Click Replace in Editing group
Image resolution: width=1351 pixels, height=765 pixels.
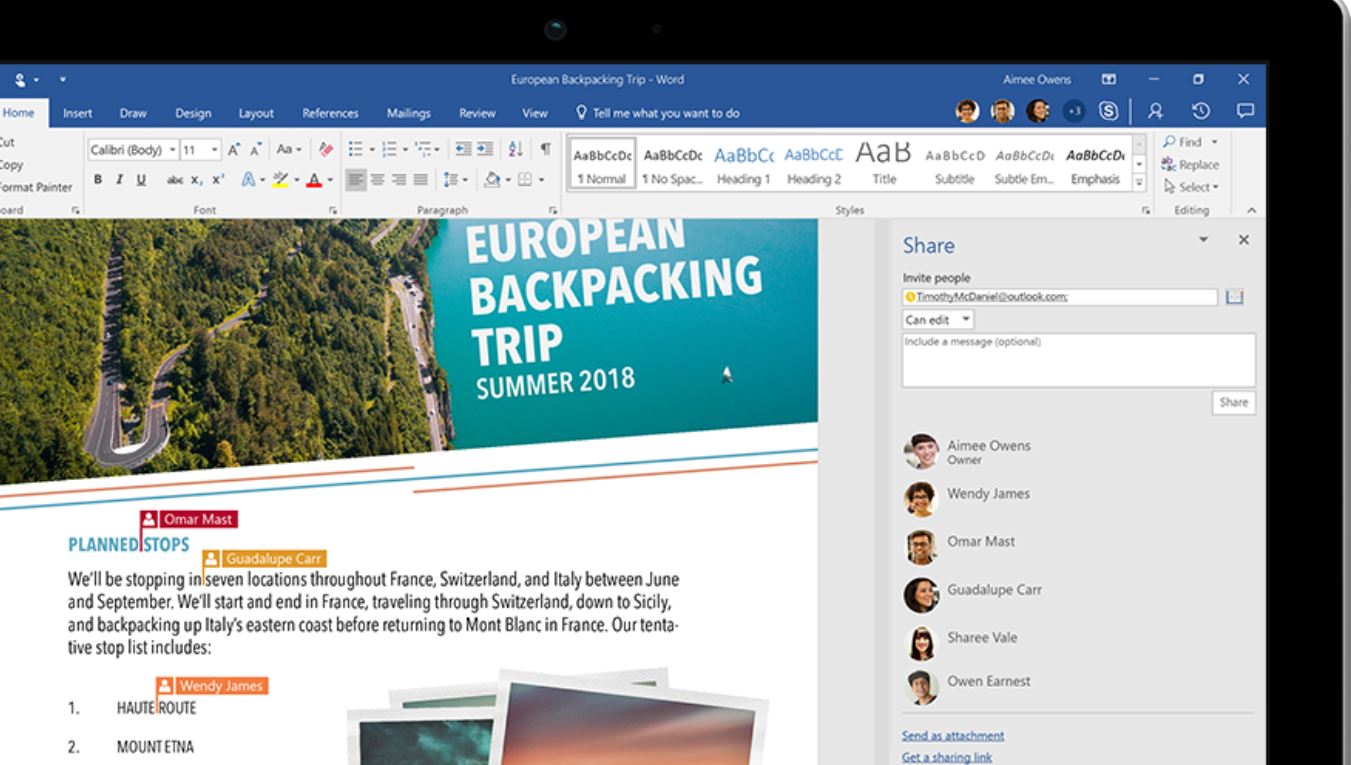click(1192, 164)
